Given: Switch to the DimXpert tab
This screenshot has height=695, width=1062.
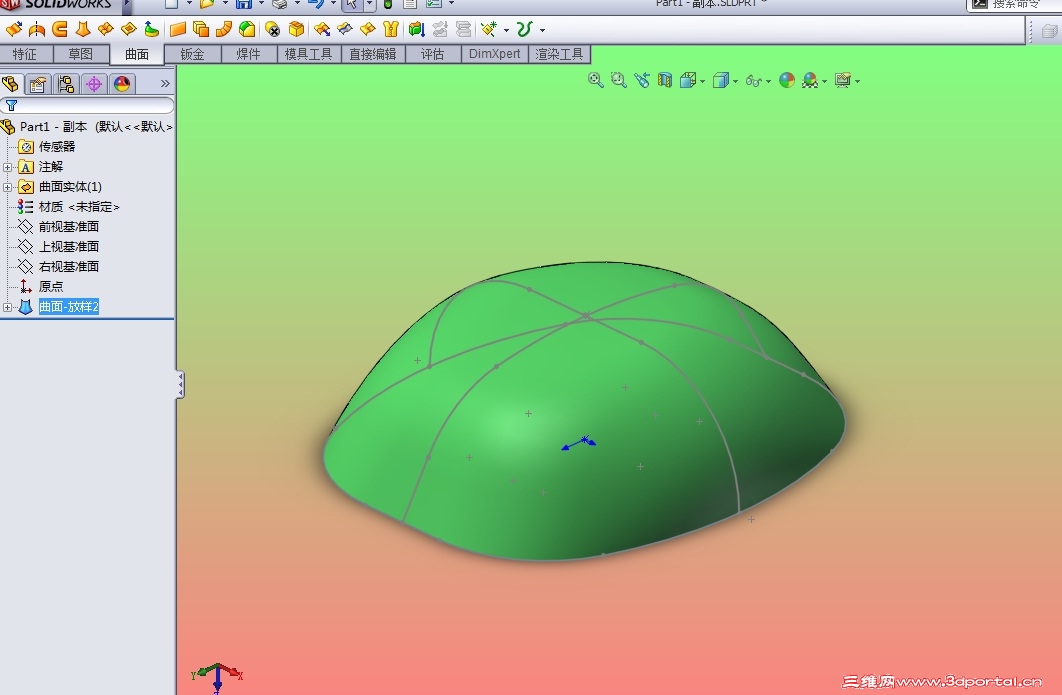Looking at the screenshot, I should coord(494,54).
